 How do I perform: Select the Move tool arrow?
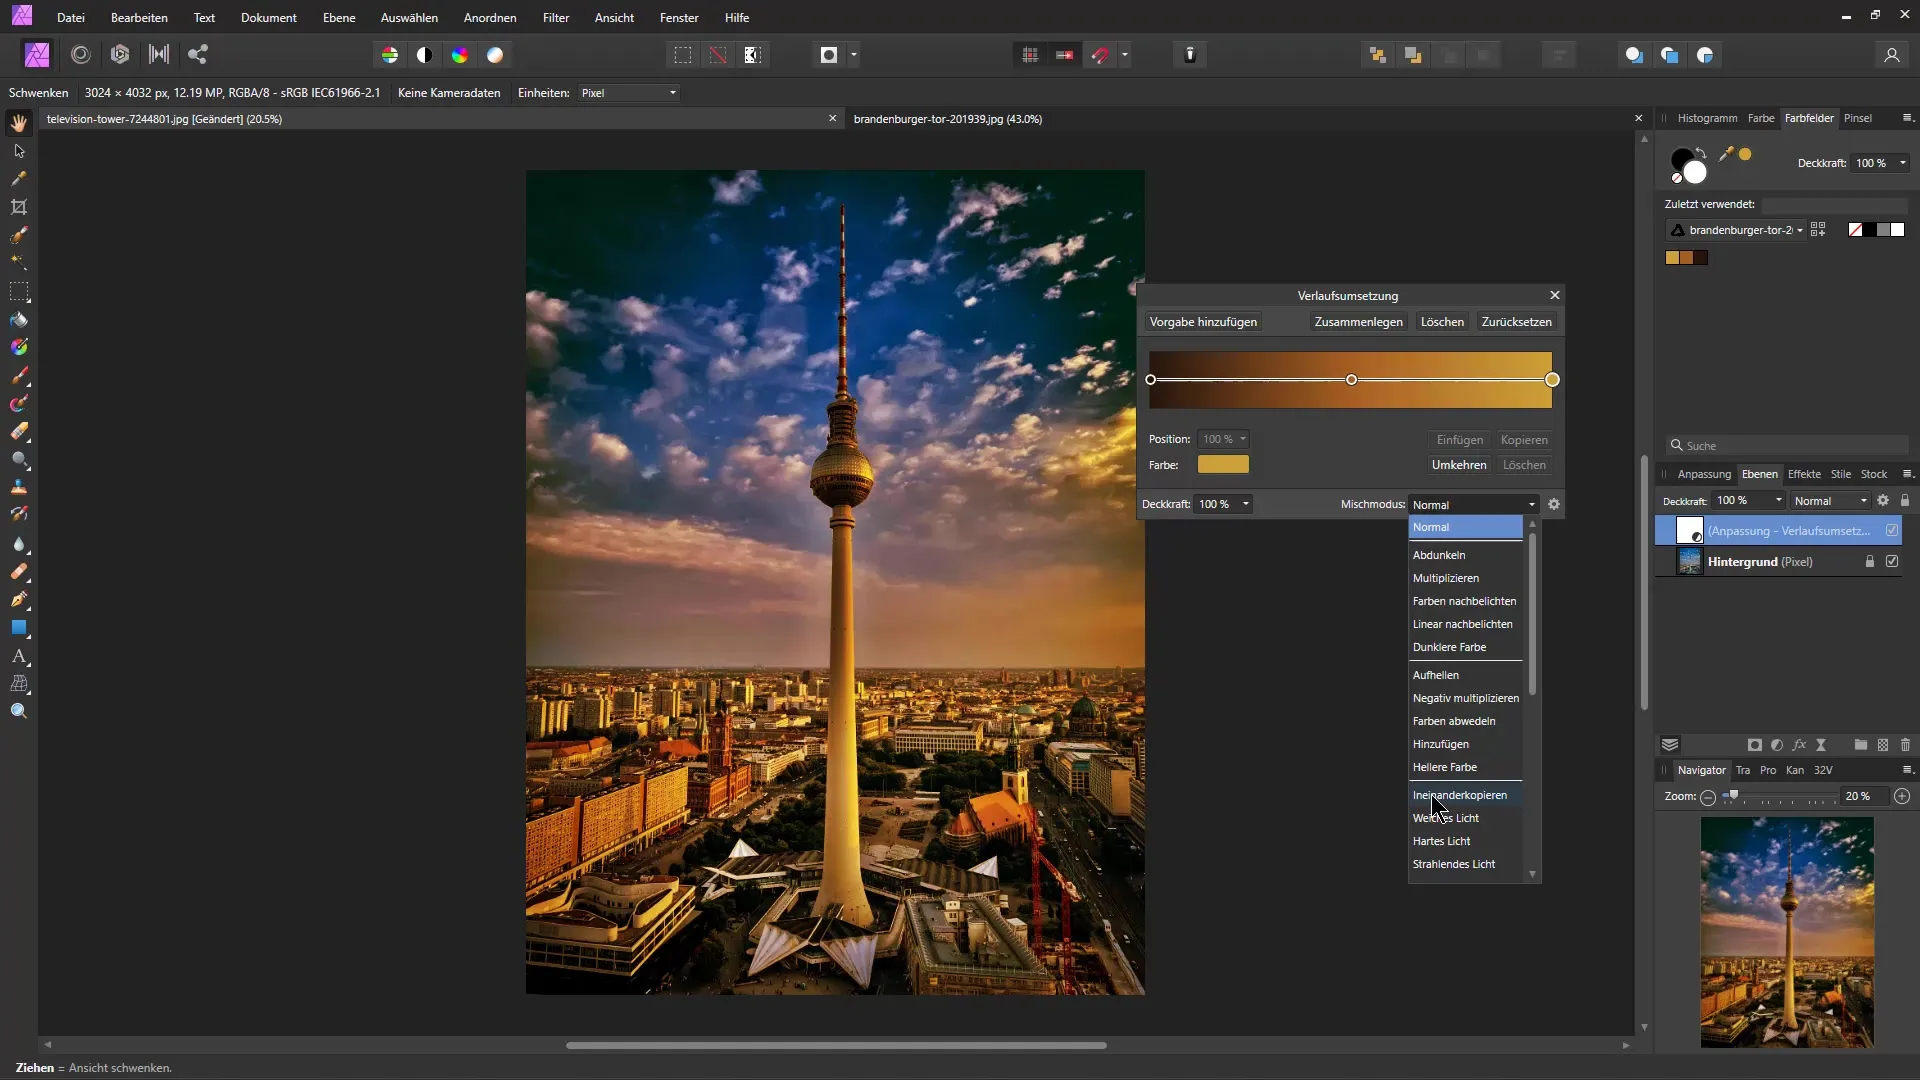19,151
